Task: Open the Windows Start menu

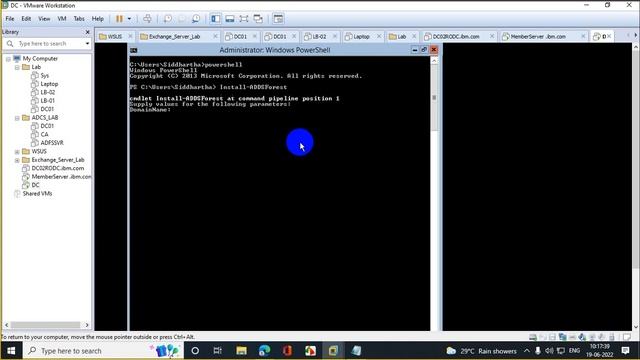Action: click(11, 351)
